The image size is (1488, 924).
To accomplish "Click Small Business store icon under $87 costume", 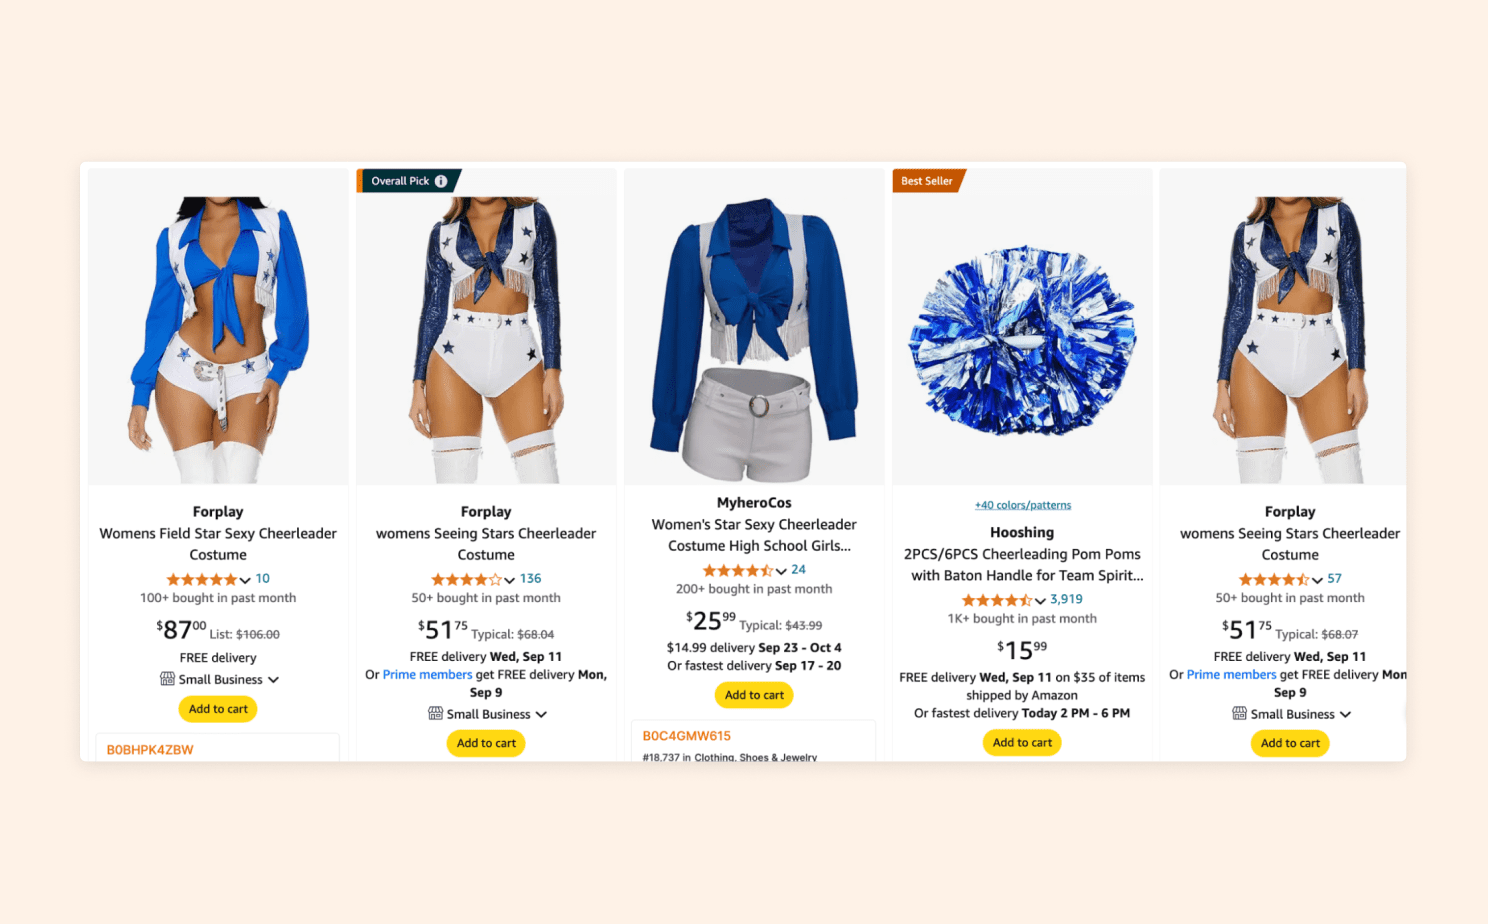I will 167,679.
